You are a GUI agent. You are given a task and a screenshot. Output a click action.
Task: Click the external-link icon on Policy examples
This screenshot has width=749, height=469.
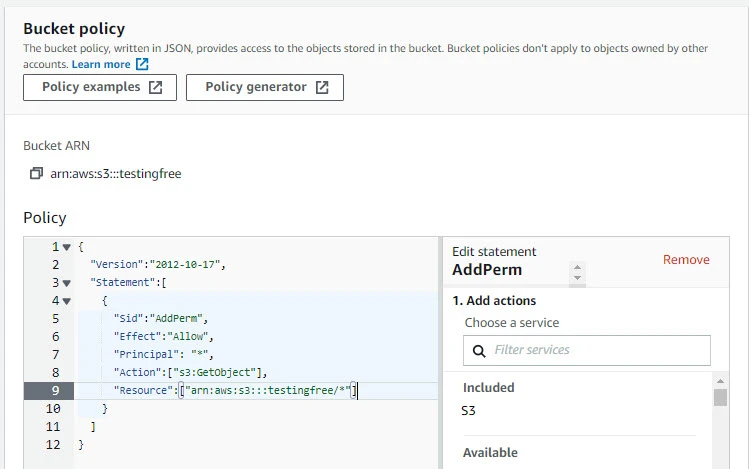[x=155, y=87]
